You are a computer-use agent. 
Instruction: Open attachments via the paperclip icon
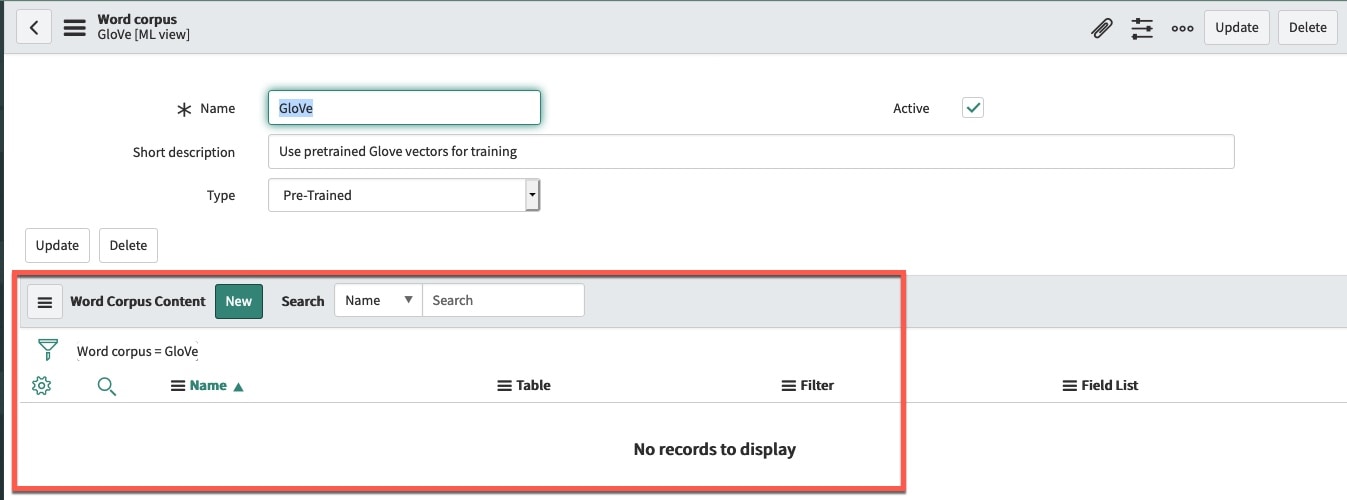(x=1101, y=28)
